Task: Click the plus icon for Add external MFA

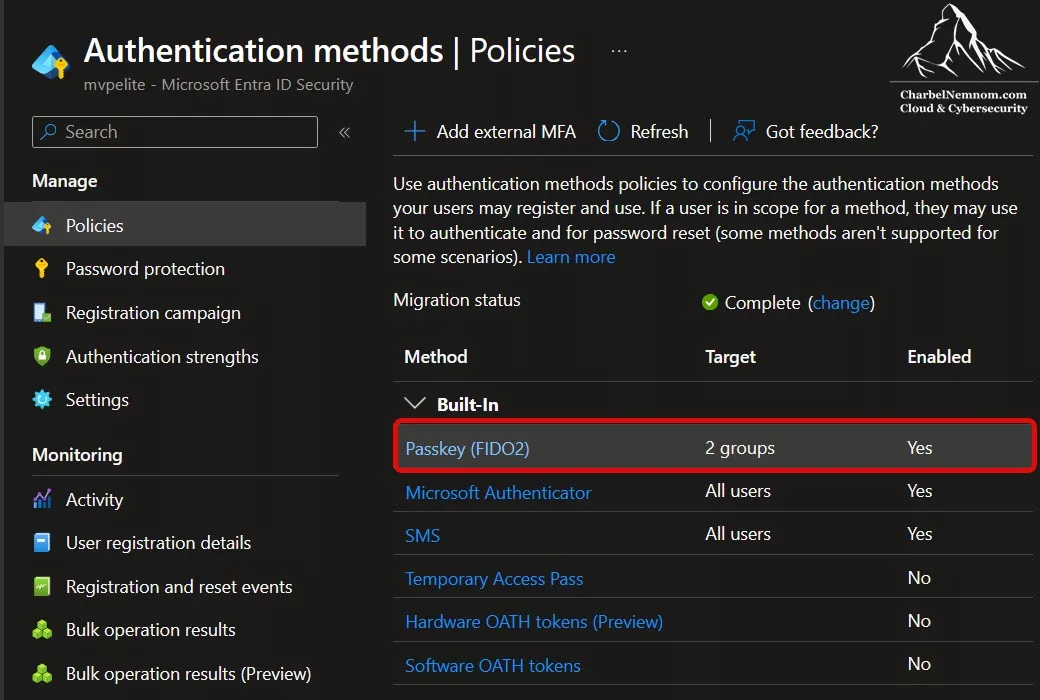Action: point(415,131)
